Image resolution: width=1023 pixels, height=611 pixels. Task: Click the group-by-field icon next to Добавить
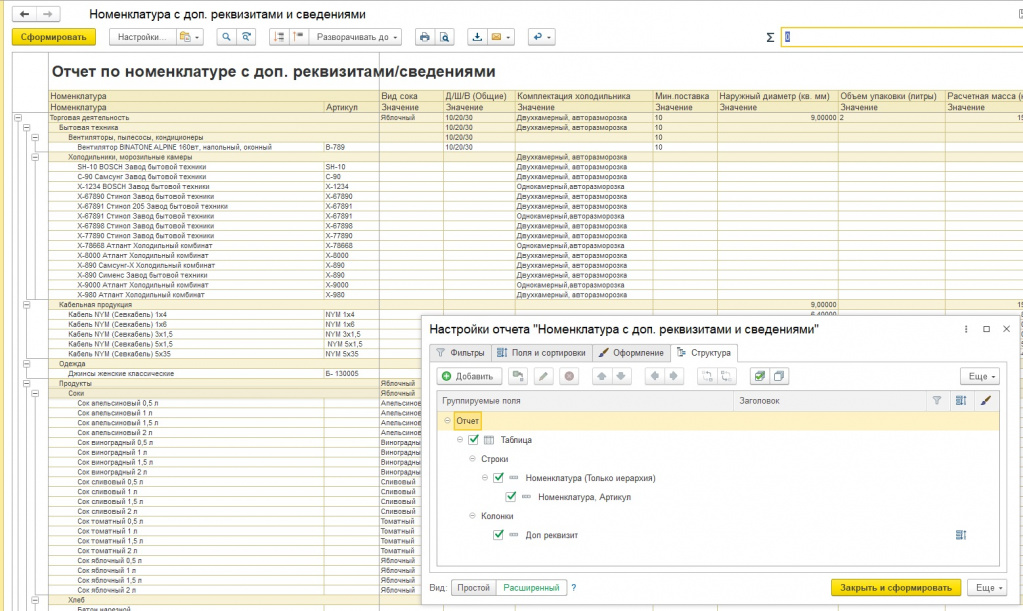(x=518, y=376)
